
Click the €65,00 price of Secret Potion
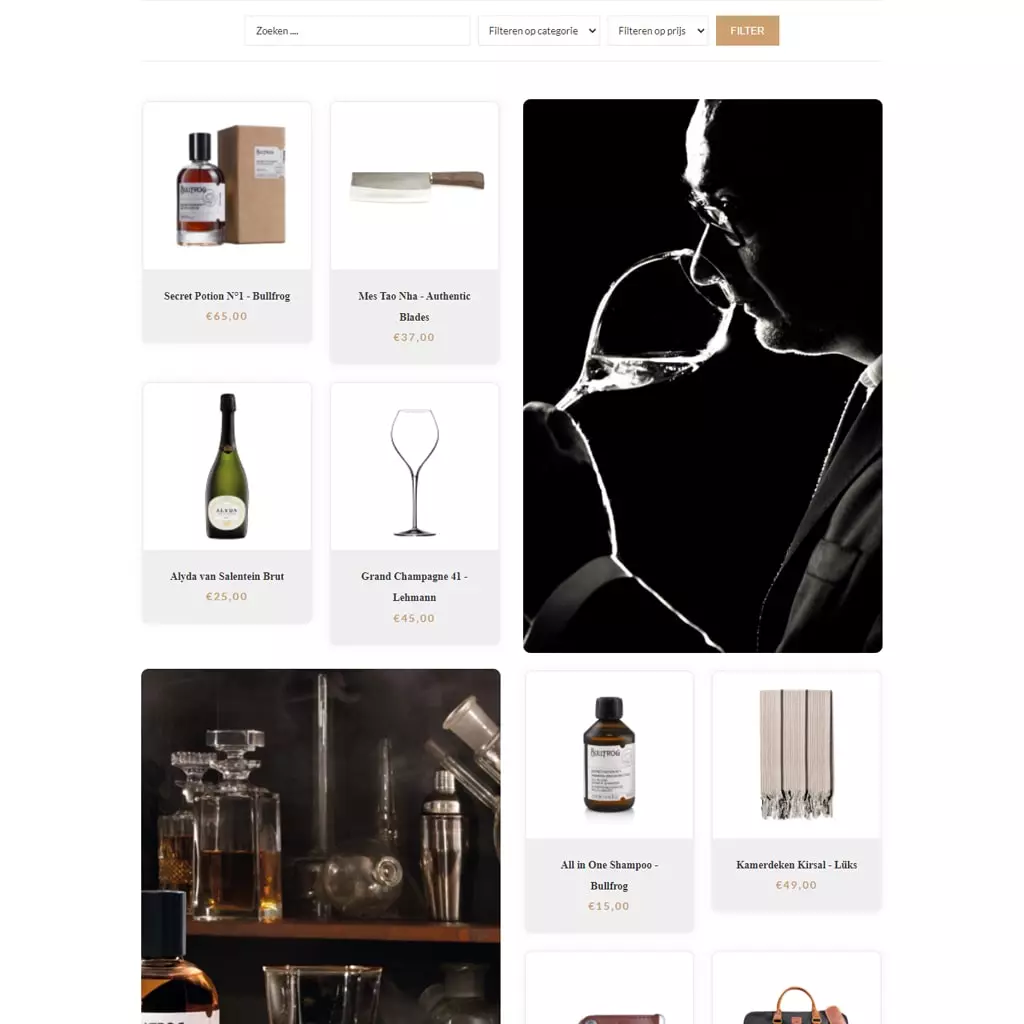(227, 316)
